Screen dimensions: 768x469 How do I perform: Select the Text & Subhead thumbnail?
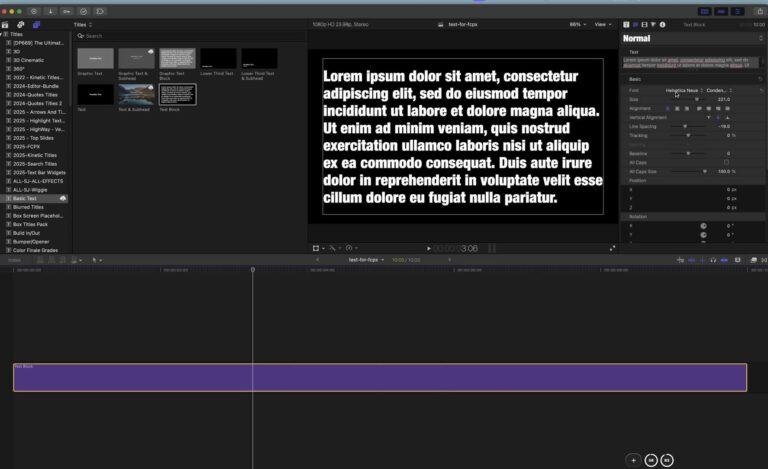click(x=136, y=94)
